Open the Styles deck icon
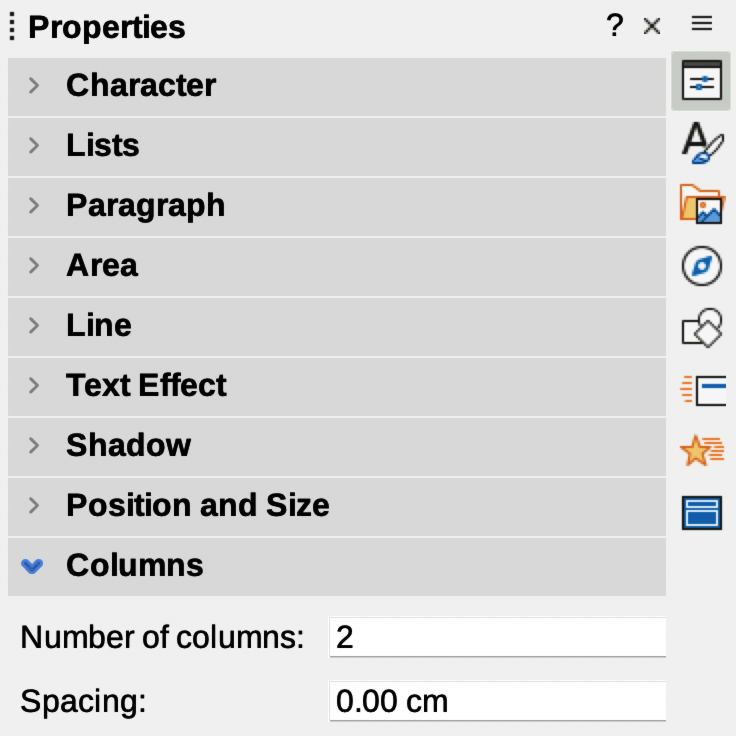Image resolution: width=736 pixels, height=736 pixels. [701, 143]
